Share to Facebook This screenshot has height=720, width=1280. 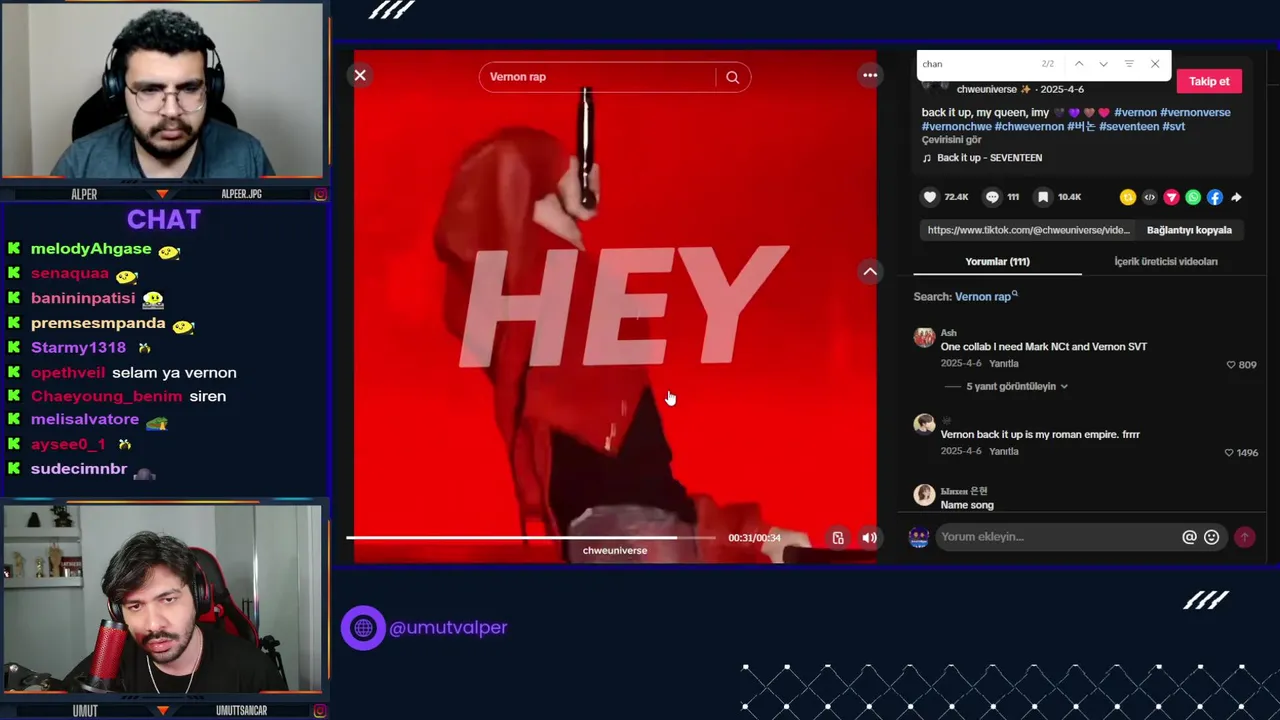(x=1215, y=197)
